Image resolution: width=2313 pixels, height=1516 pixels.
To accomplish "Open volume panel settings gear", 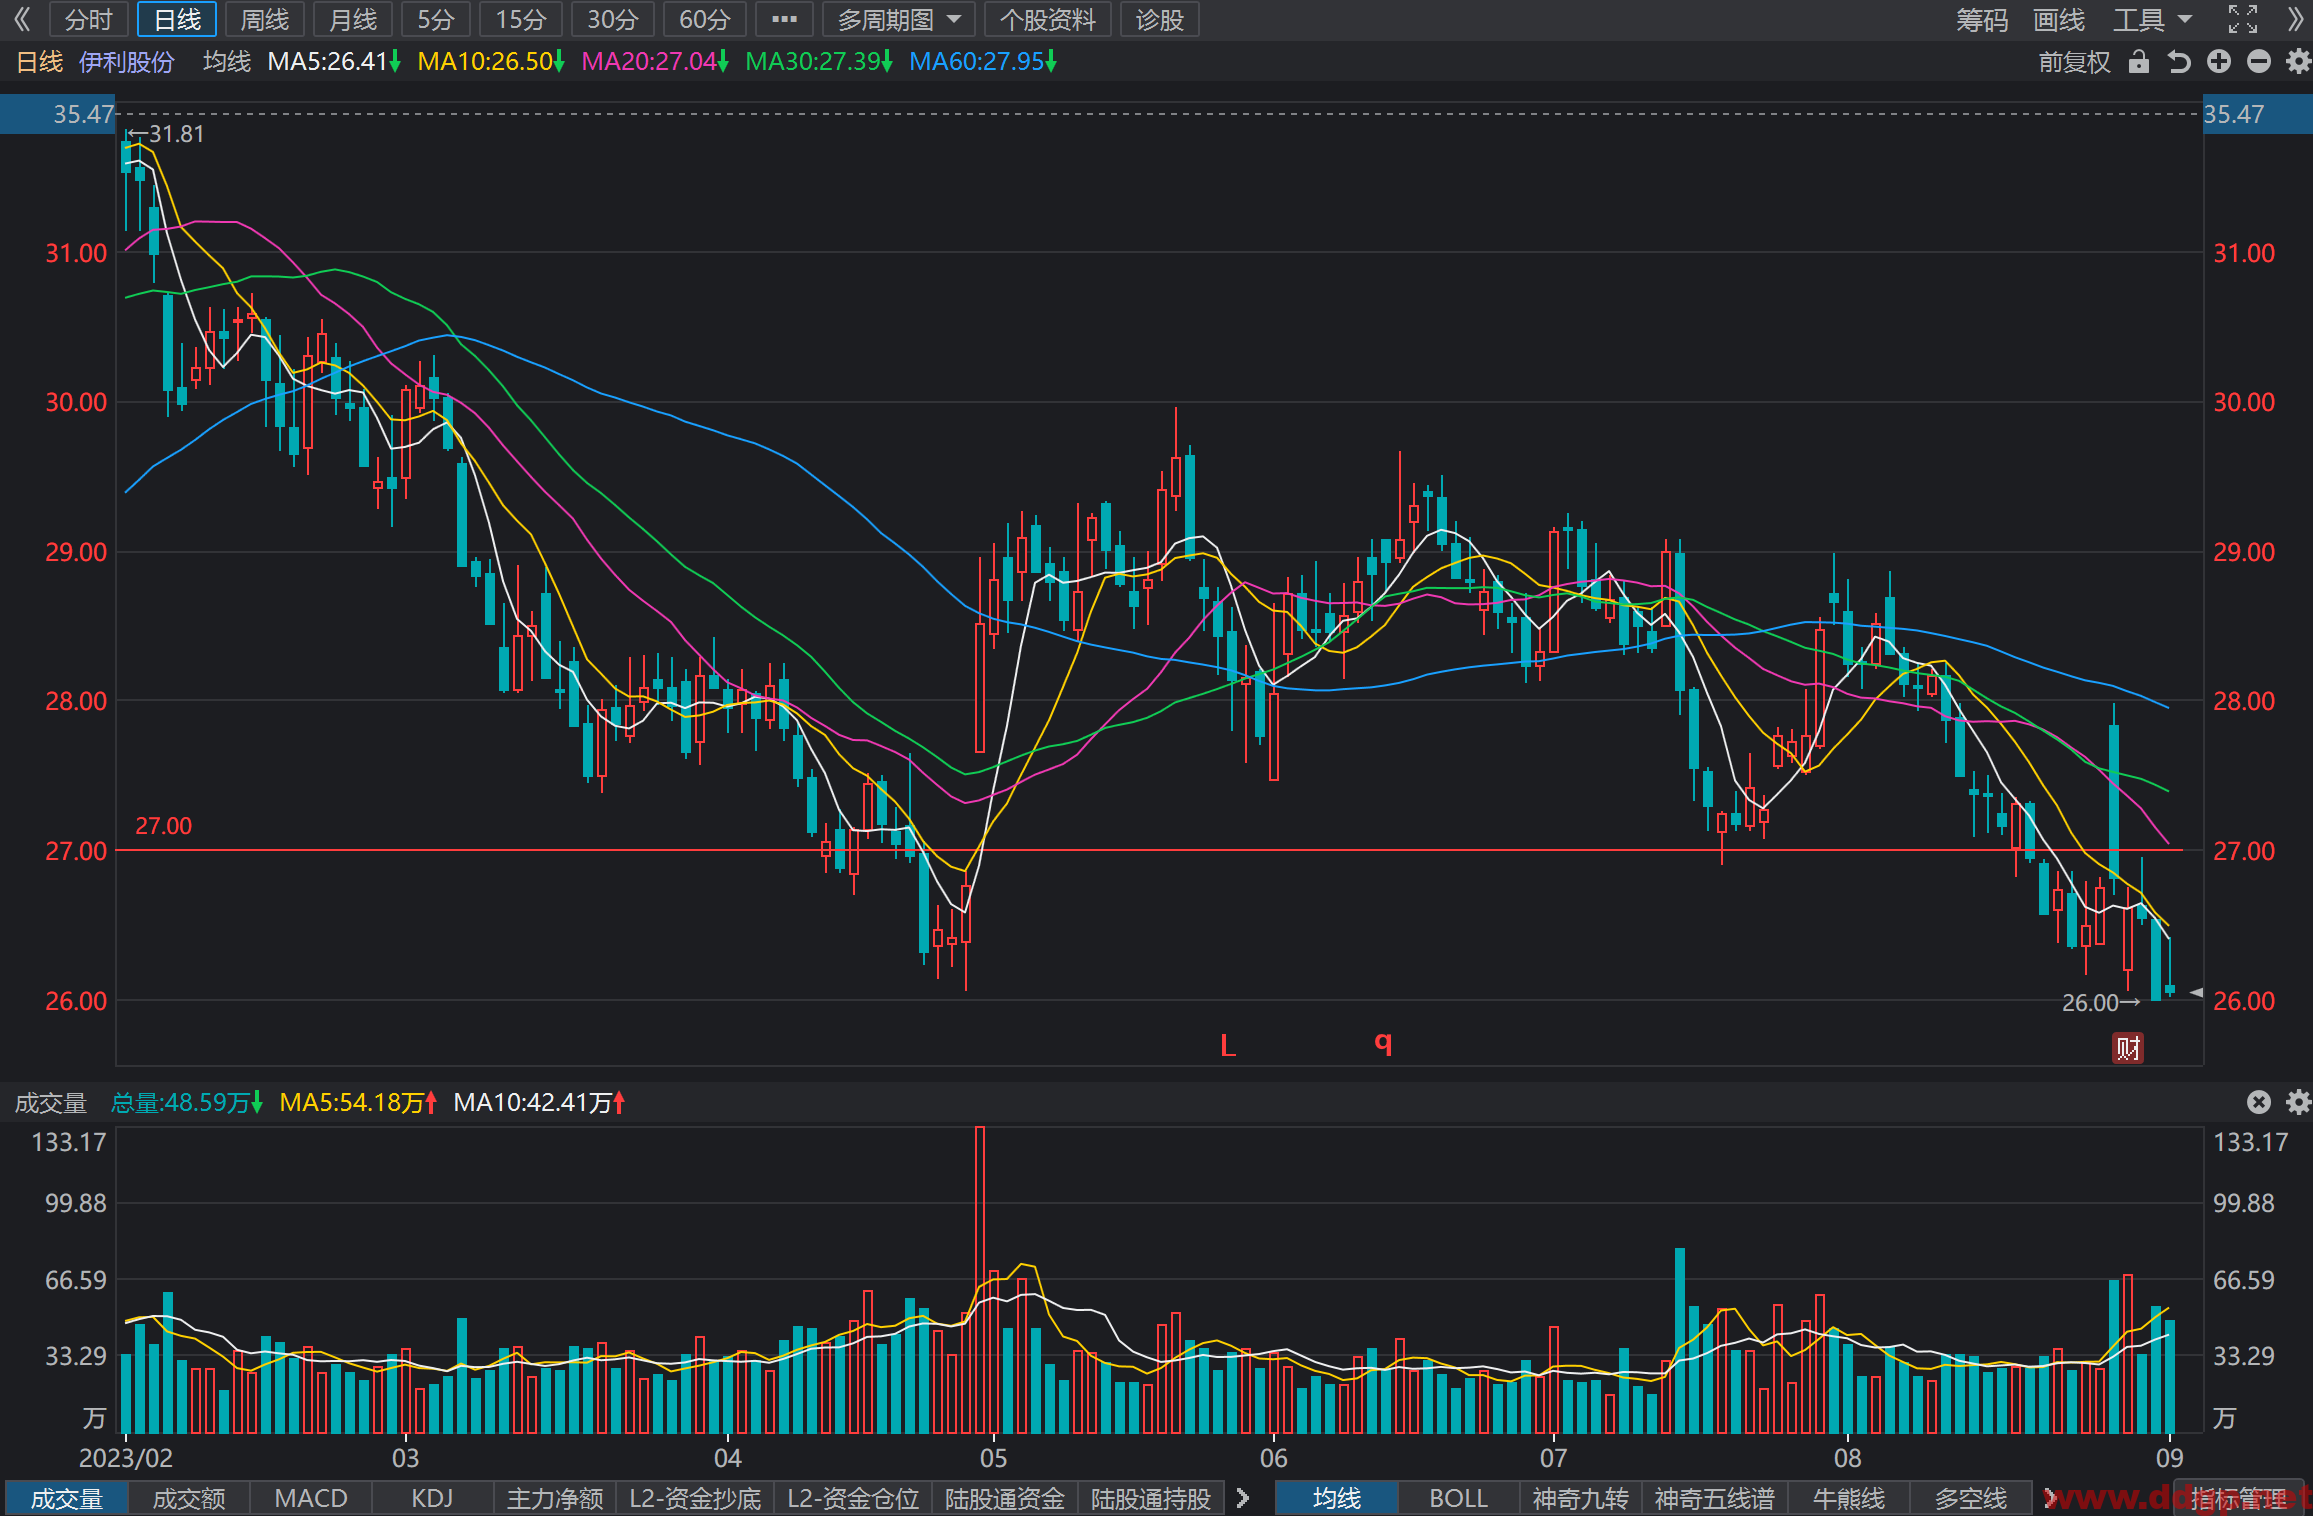I will click(2298, 1102).
